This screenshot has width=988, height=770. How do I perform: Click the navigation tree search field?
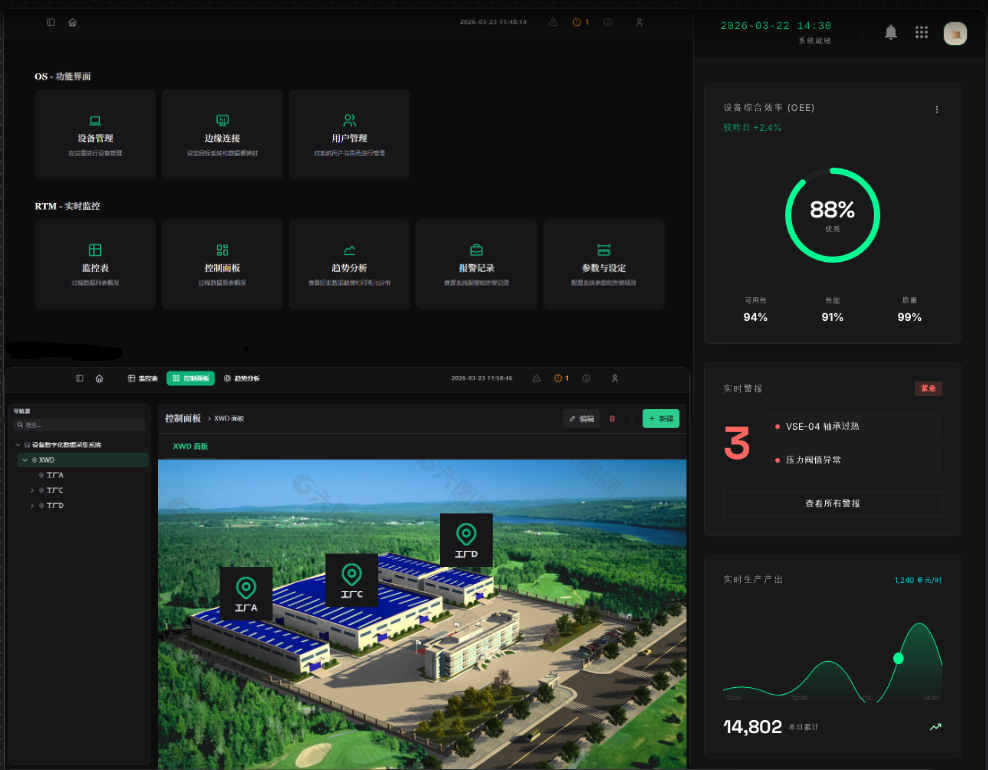tap(80, 425)
